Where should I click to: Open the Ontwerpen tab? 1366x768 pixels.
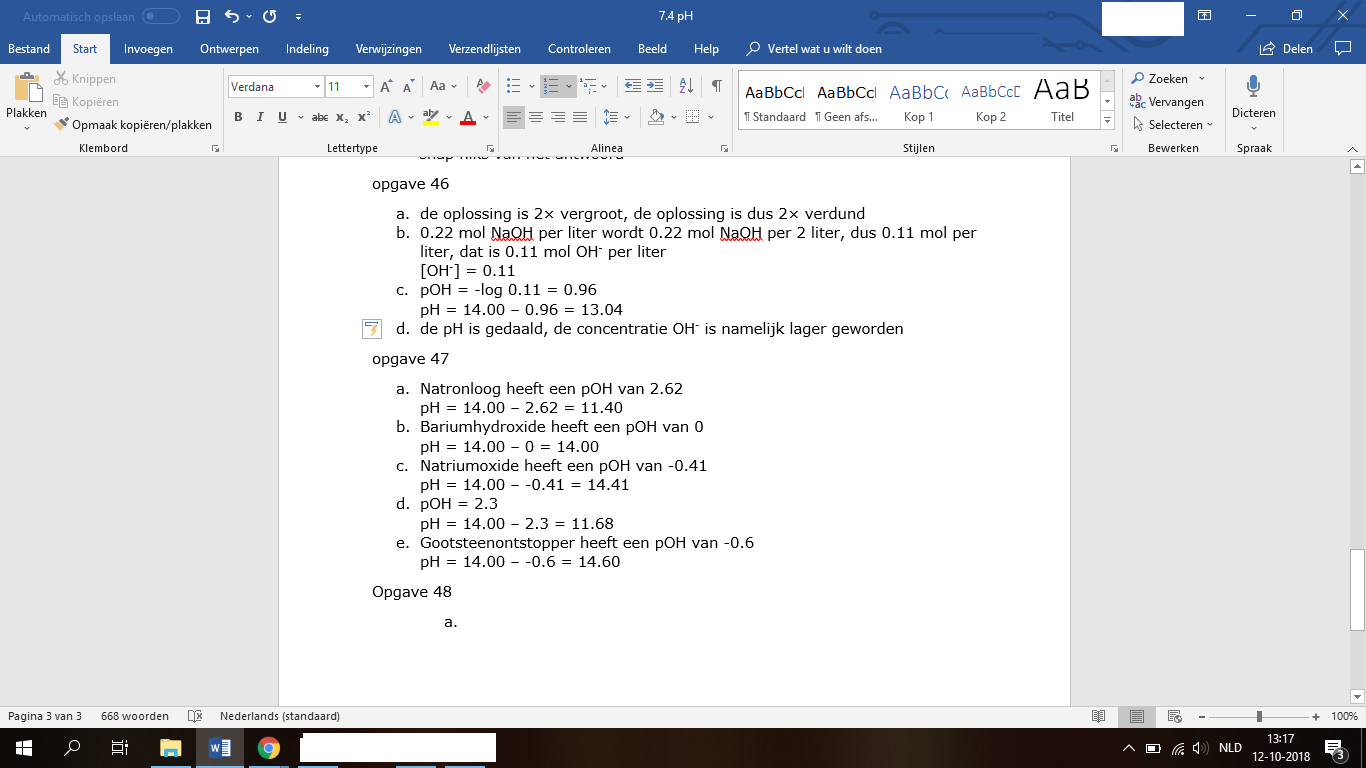[229, 49]
